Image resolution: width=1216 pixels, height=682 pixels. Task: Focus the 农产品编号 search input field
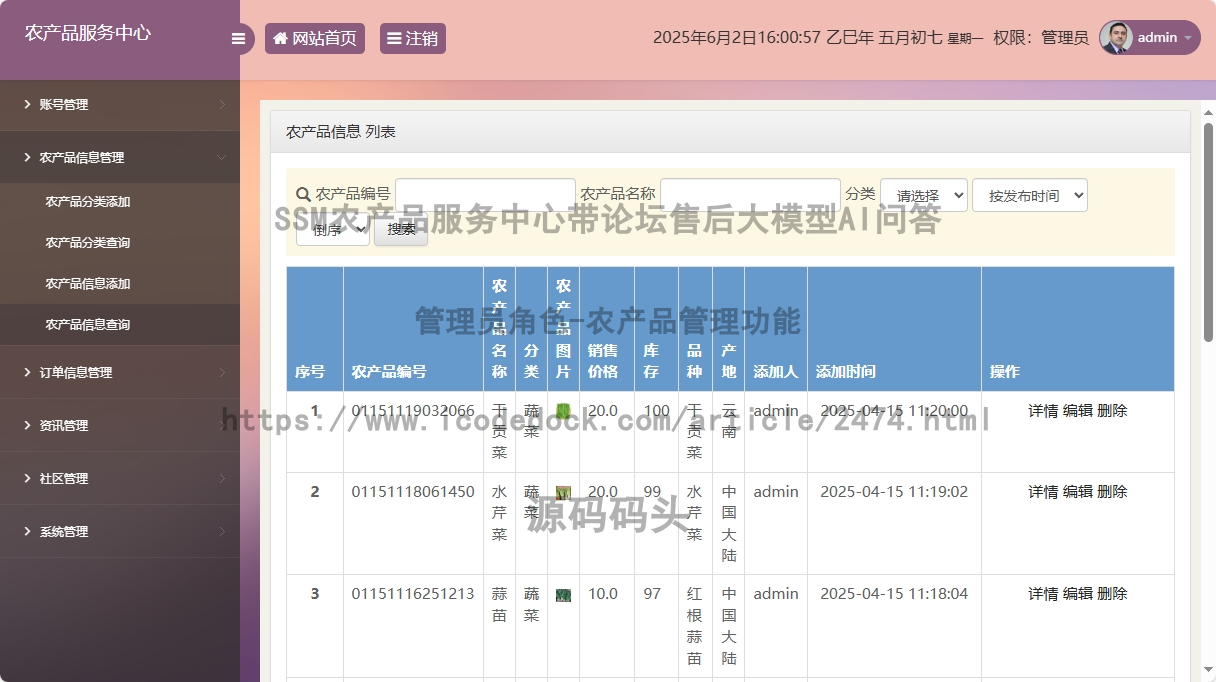[485, 195]
